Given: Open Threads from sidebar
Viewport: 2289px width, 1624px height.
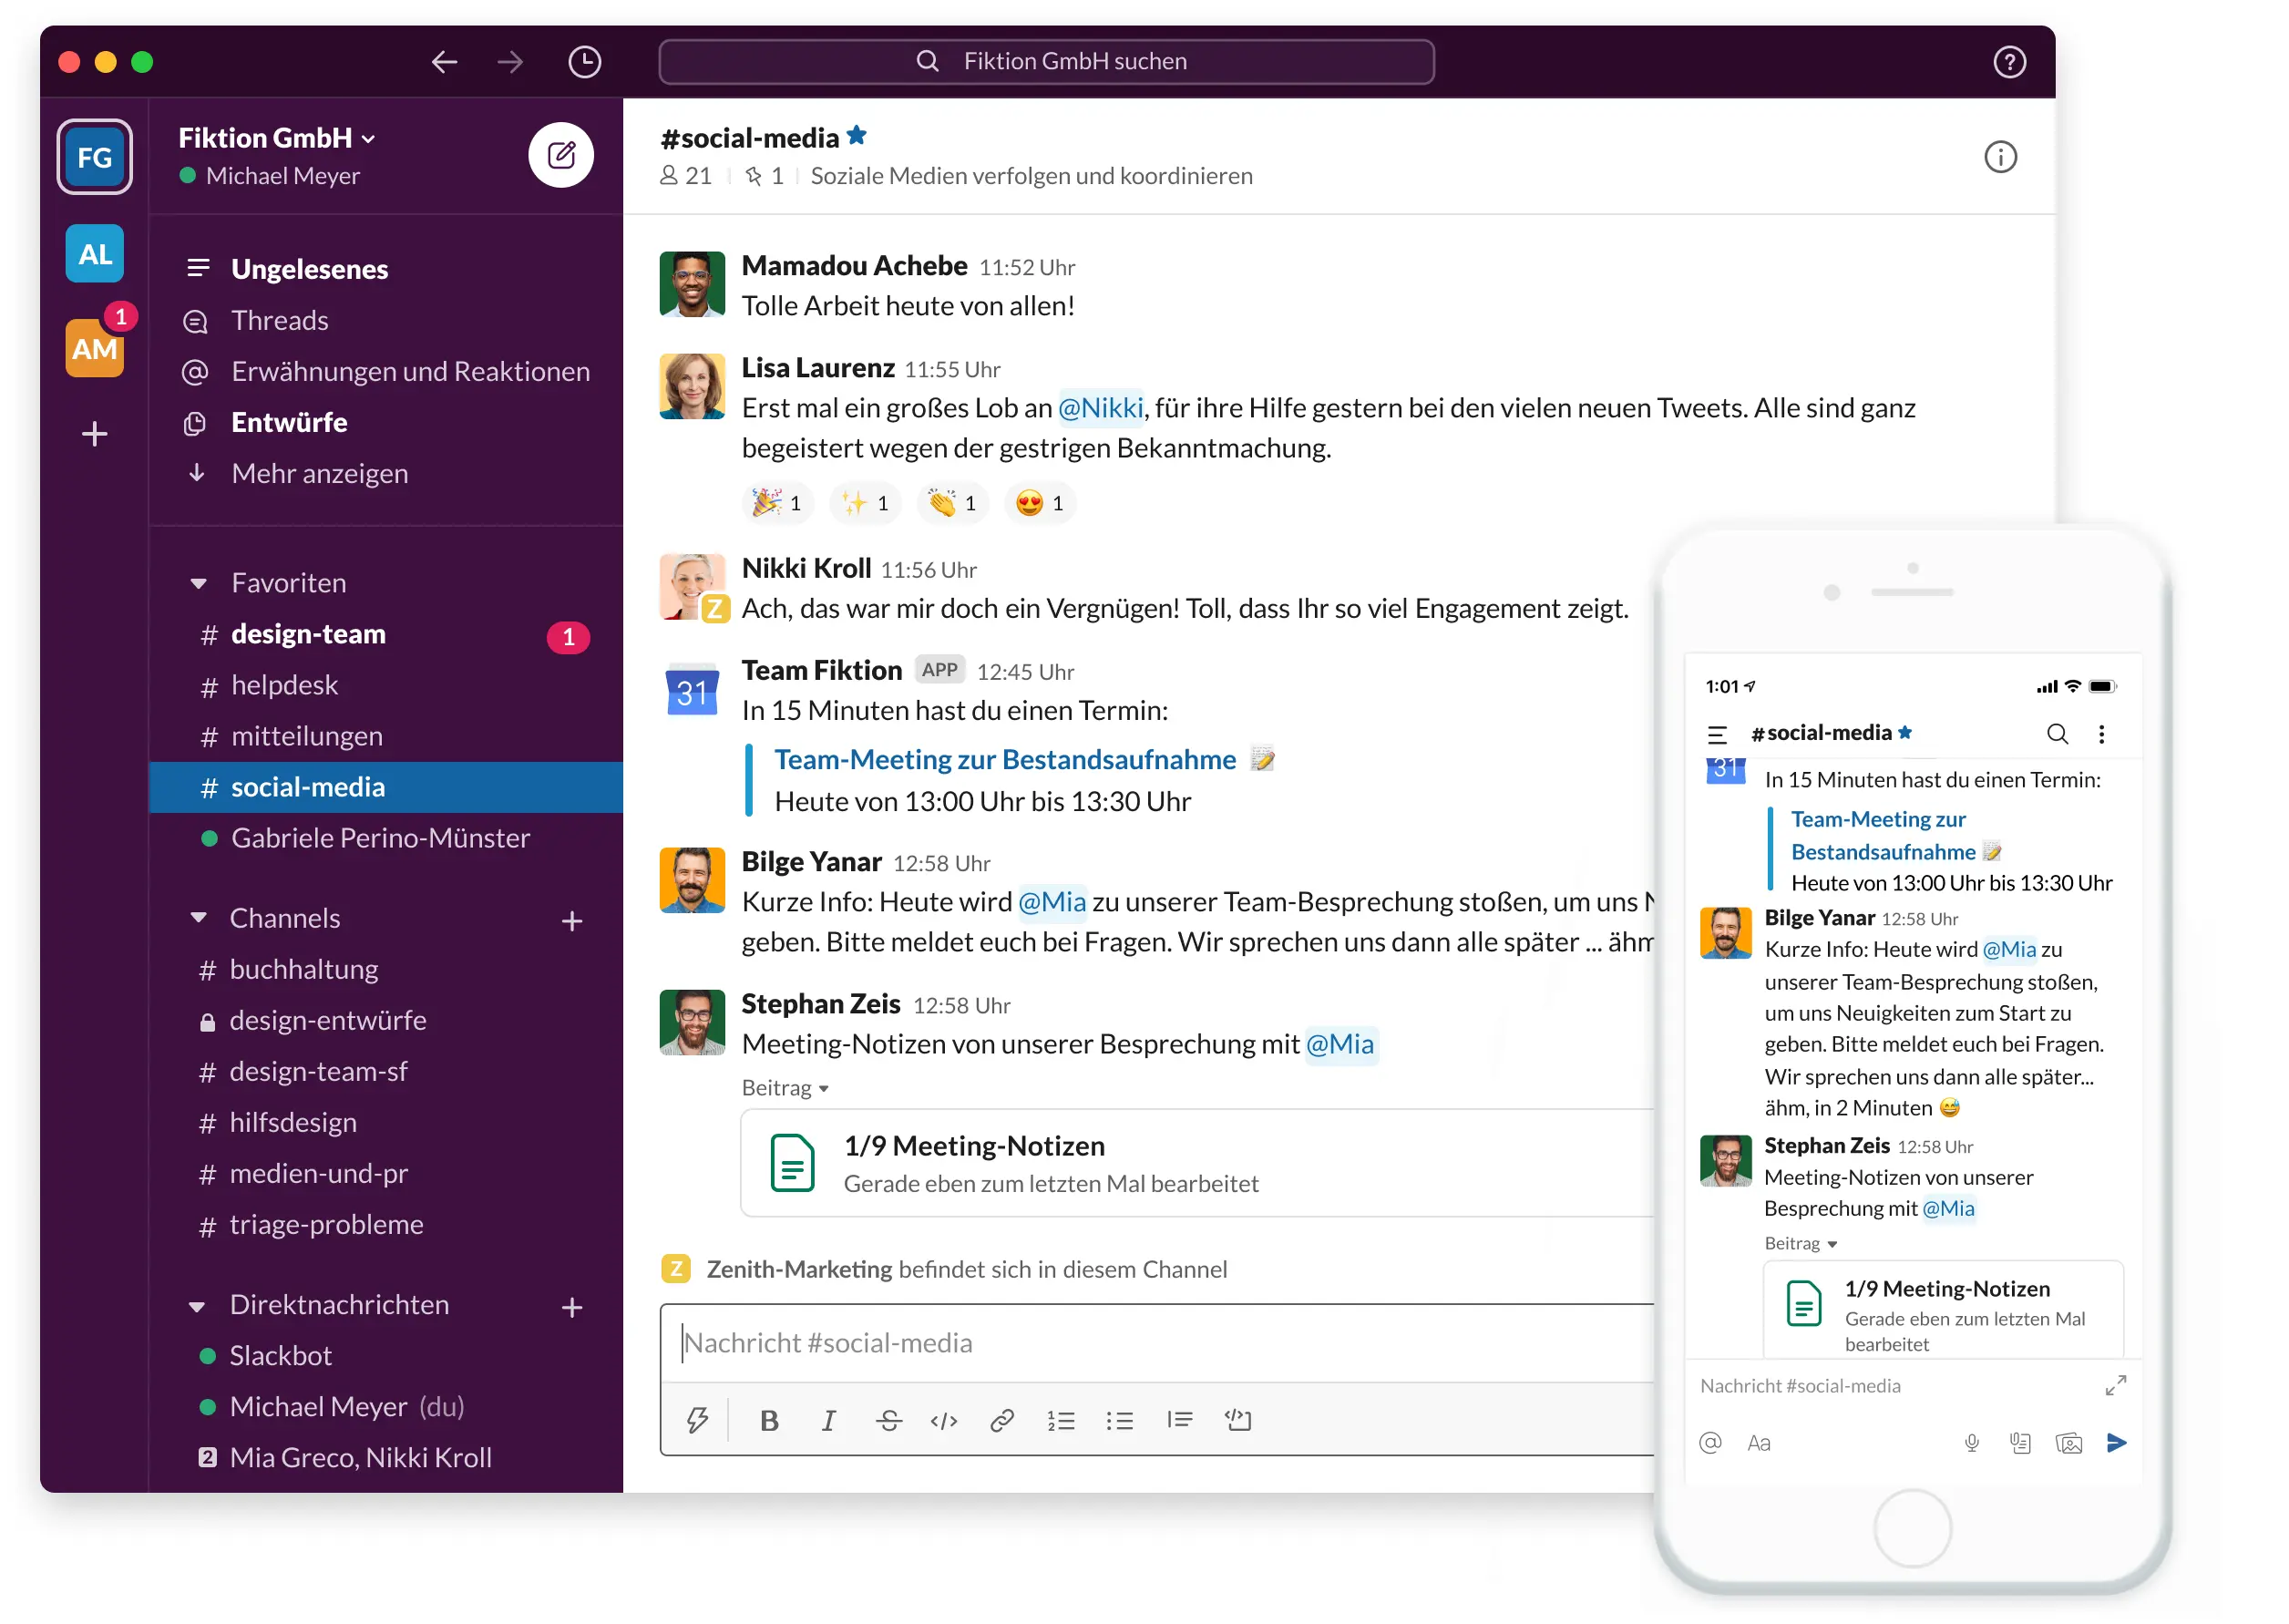Looking at the screenshot, I should pos(280,320).
